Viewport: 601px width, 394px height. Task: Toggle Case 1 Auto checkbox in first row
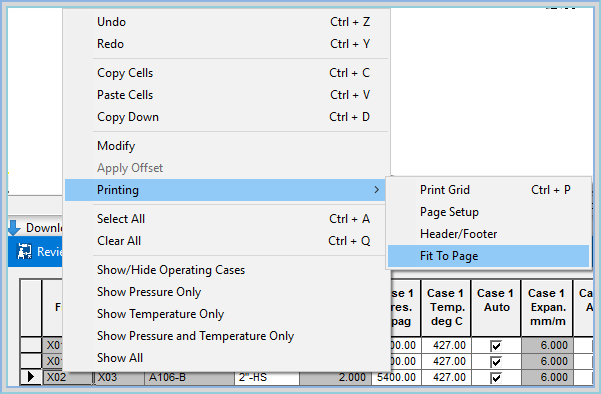click(496, 346)
